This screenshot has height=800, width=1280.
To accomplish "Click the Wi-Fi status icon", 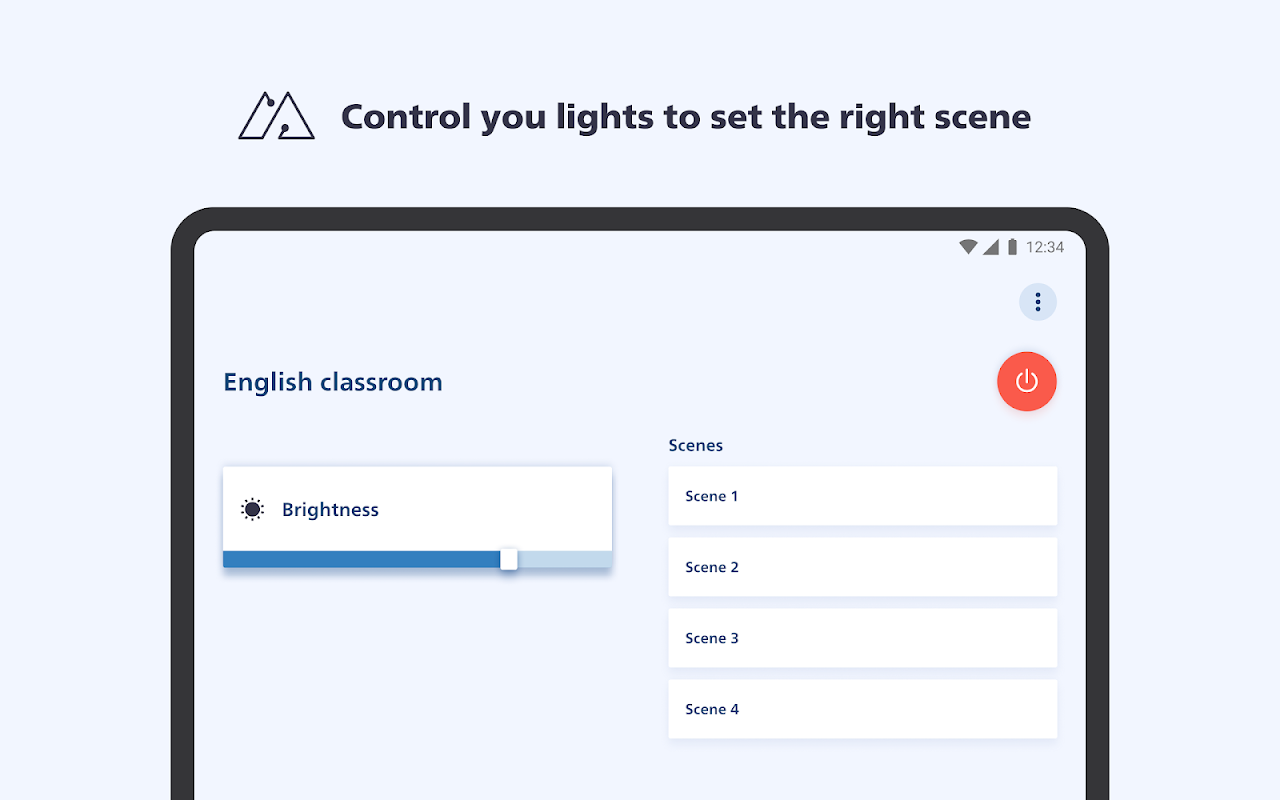I will click(x=968, y=247).
